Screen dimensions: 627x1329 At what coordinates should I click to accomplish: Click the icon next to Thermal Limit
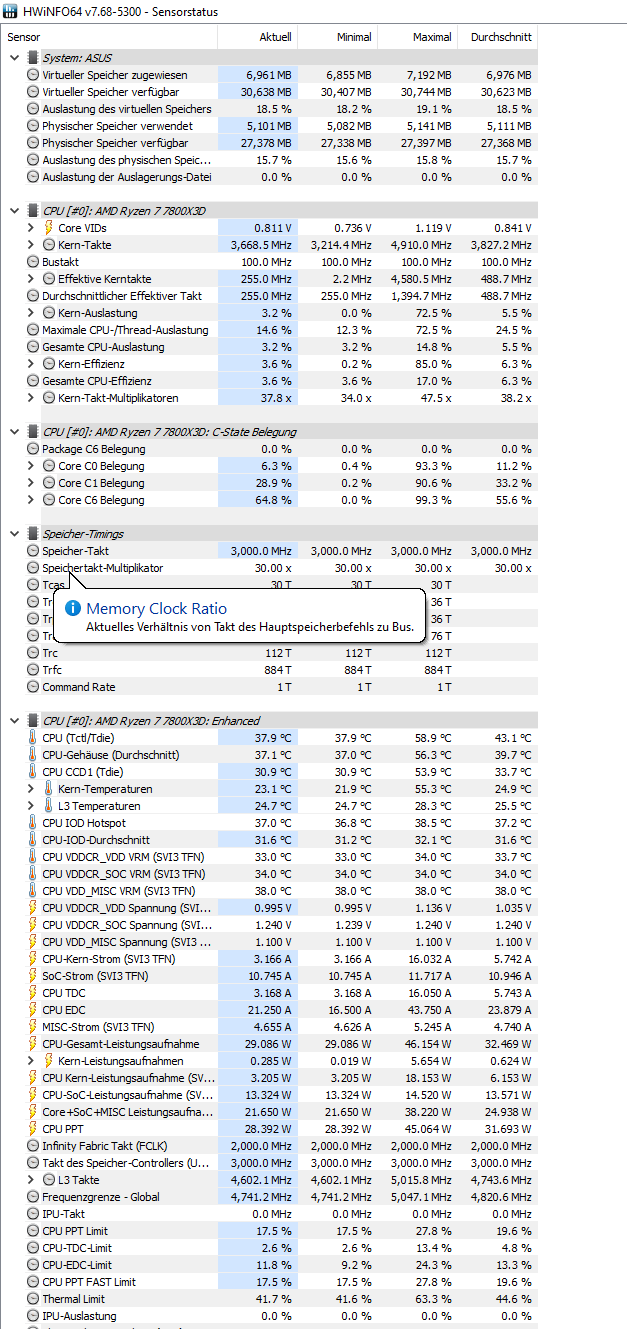click(33, 1299)
